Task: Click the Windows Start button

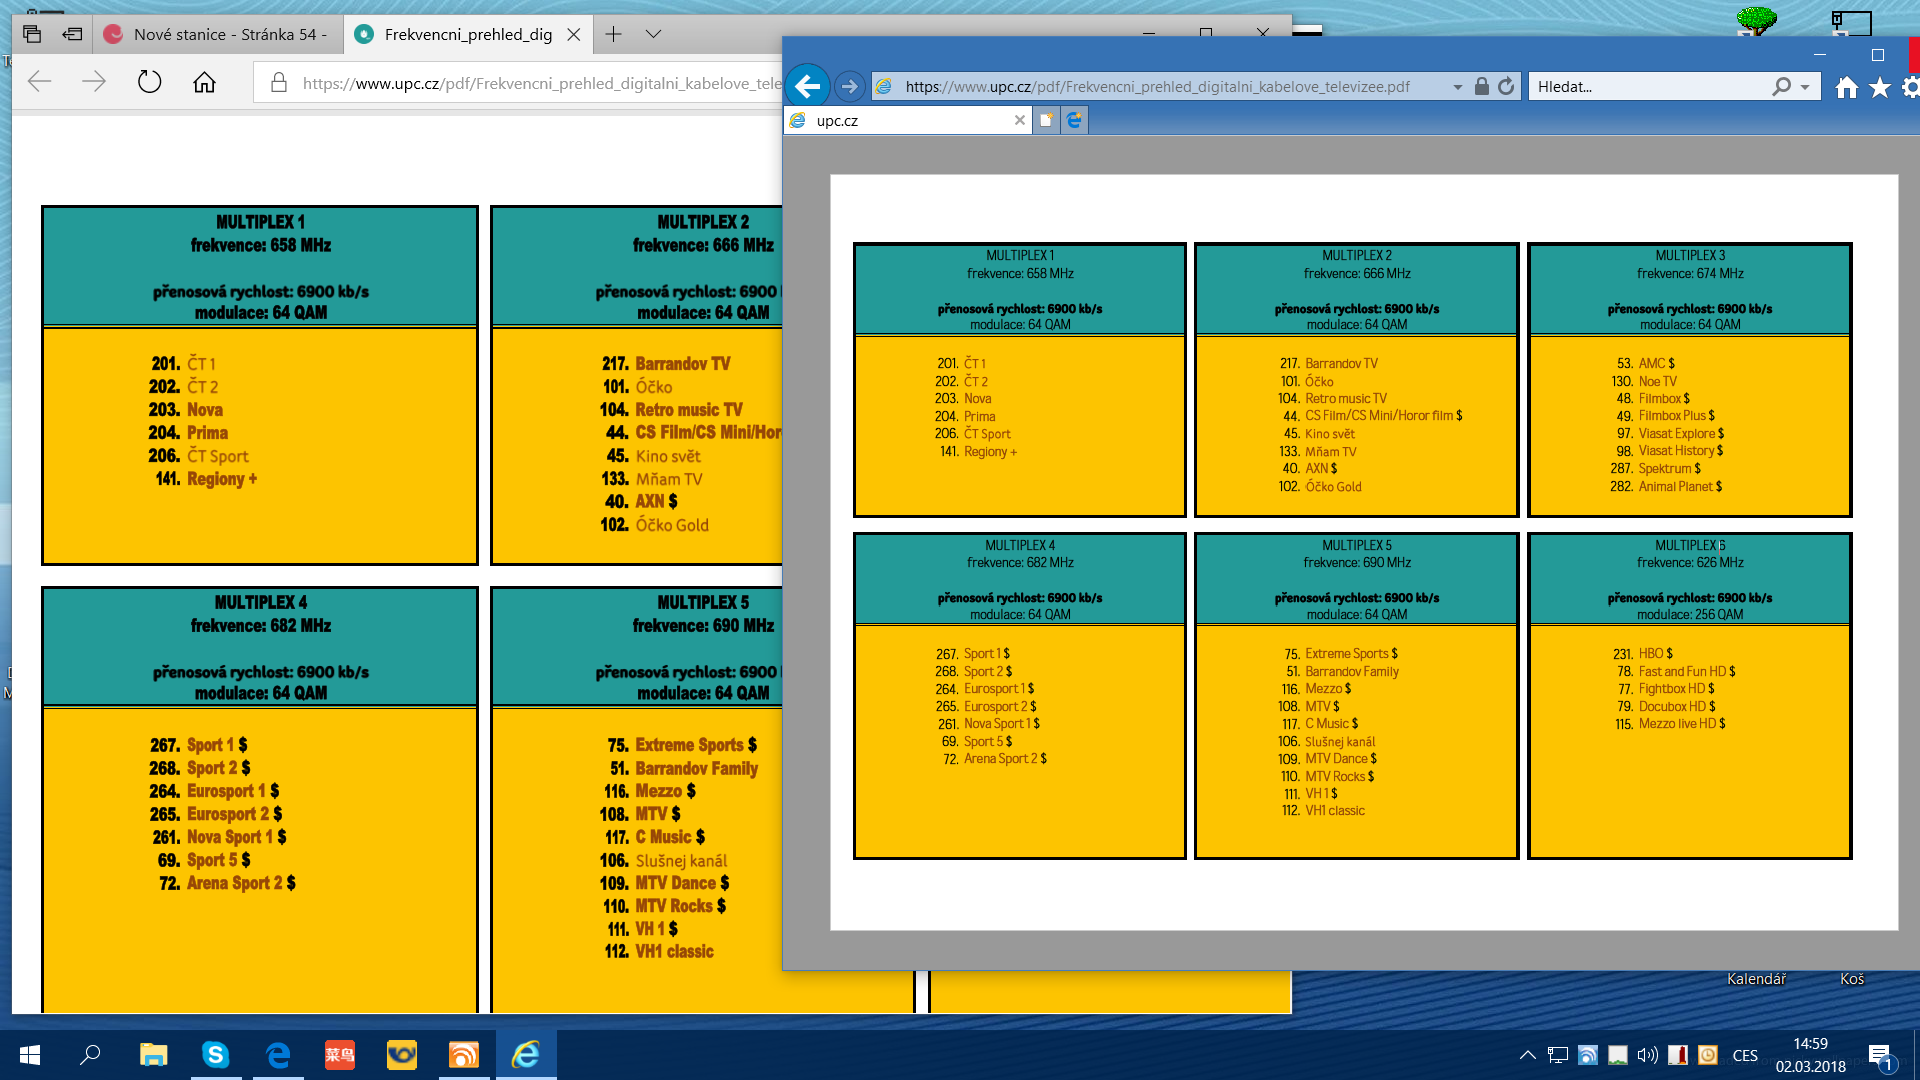Action: pyautogui.click(x=30, y=1054)
